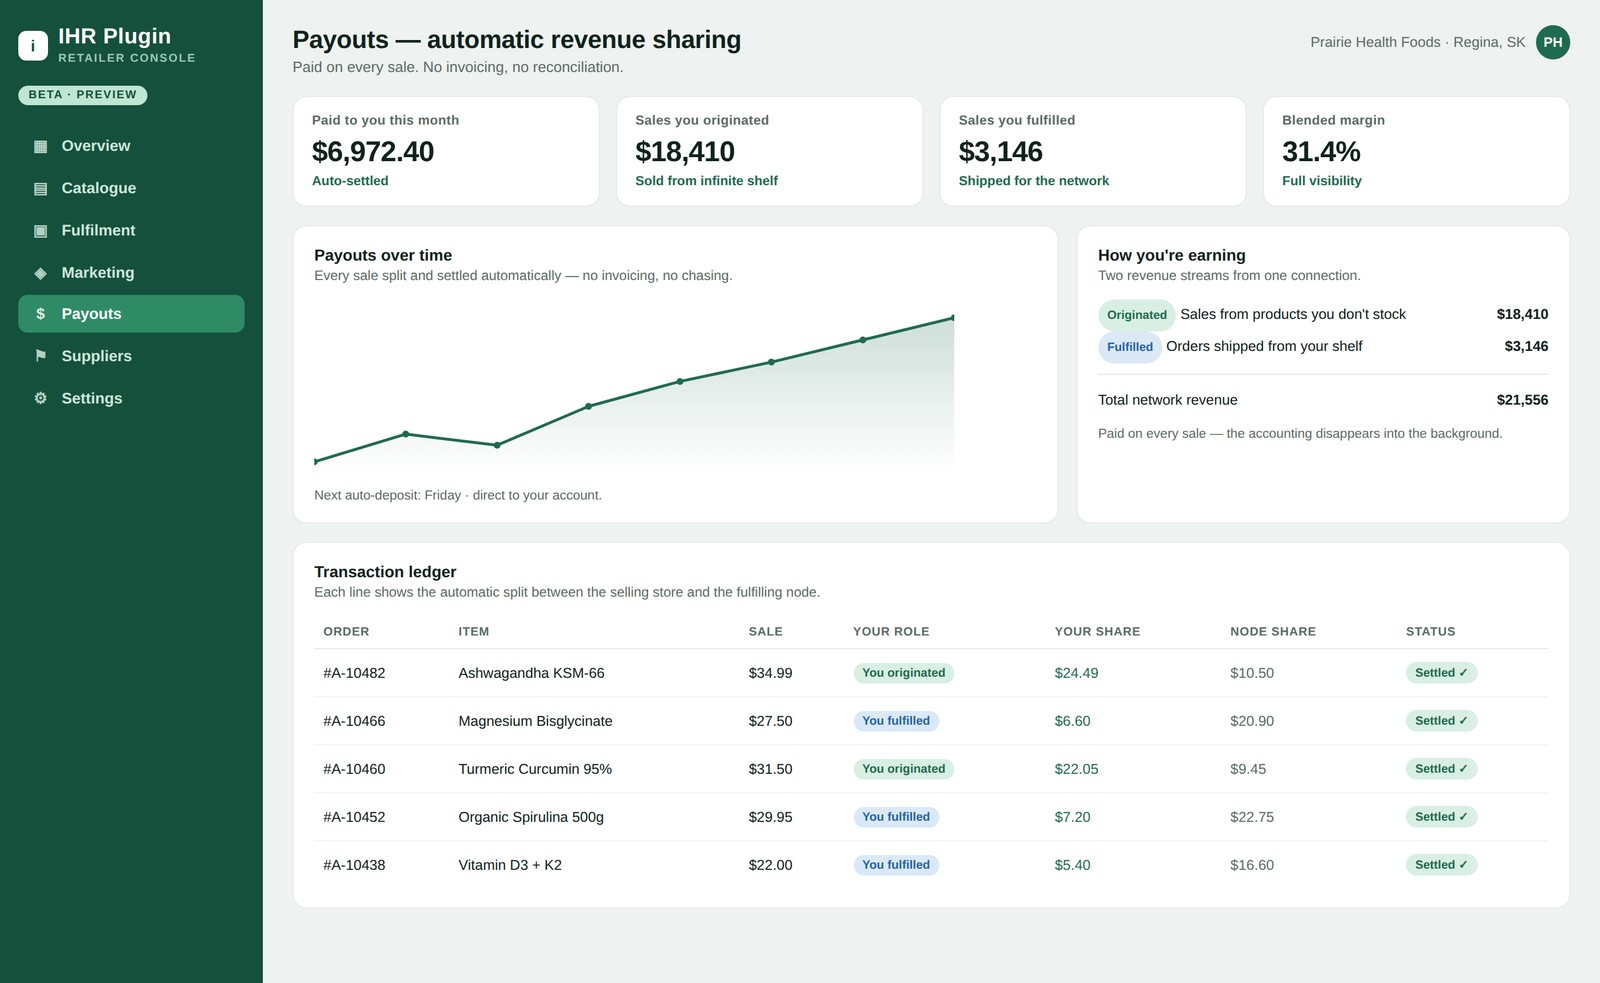This screenshot has width=1600, height=983.
Task: Click 'You originated' badge for Ashwagandha KSM-66
Action: [904, 673]
